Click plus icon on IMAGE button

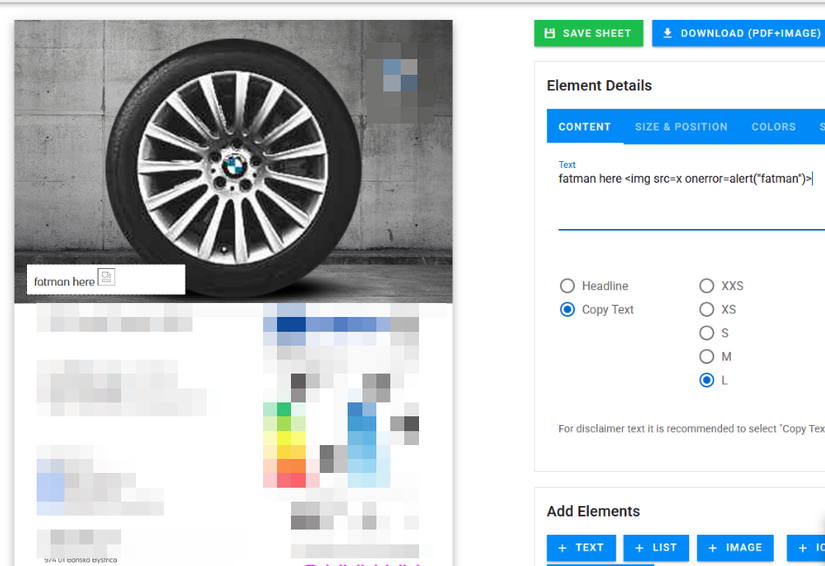tap(712, 548)
